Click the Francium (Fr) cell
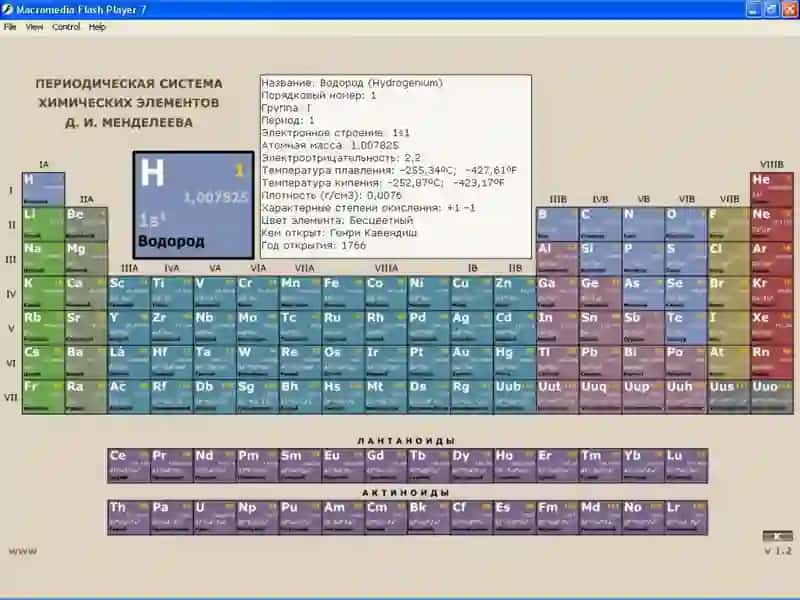Image resolution: width=800 pixels, height=600 pixels. 43,397
